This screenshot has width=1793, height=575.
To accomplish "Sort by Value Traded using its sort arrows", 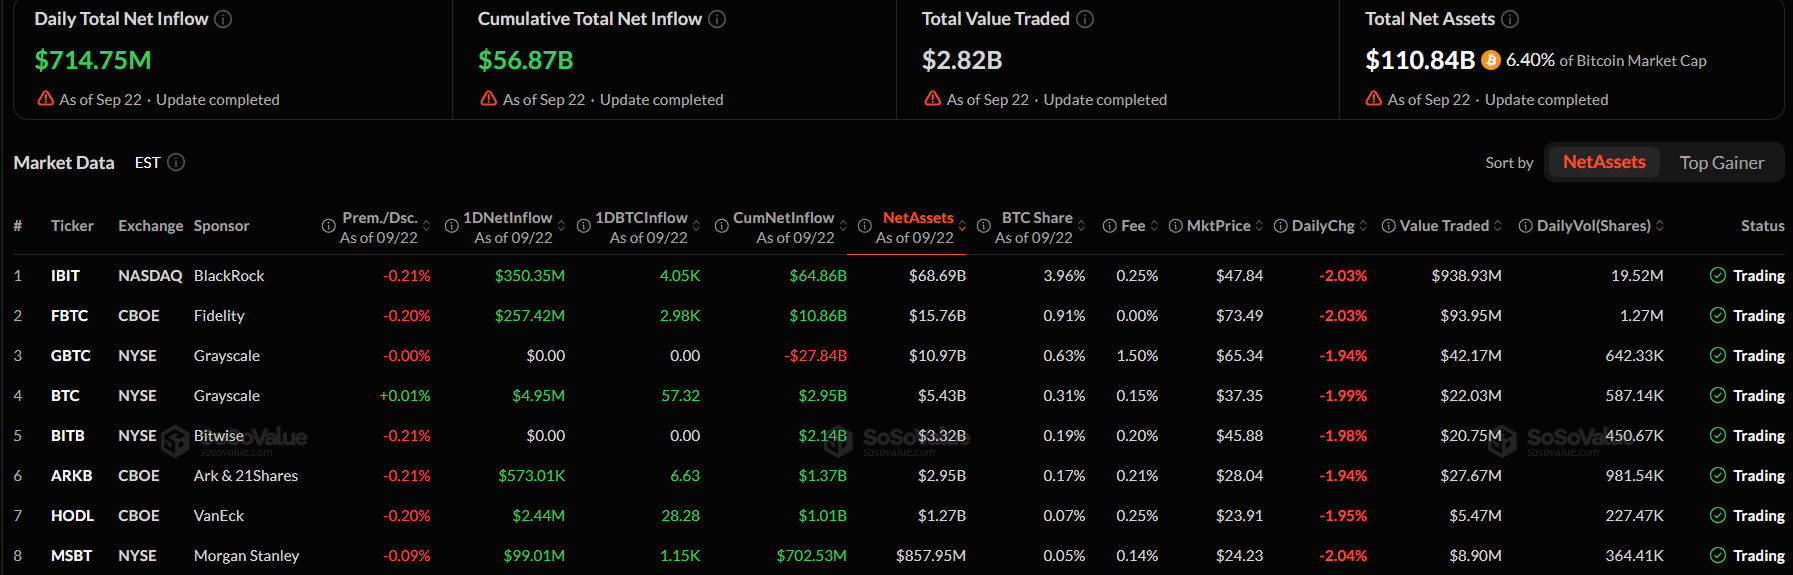I will pyautogui.click(x=1498, y=226).
